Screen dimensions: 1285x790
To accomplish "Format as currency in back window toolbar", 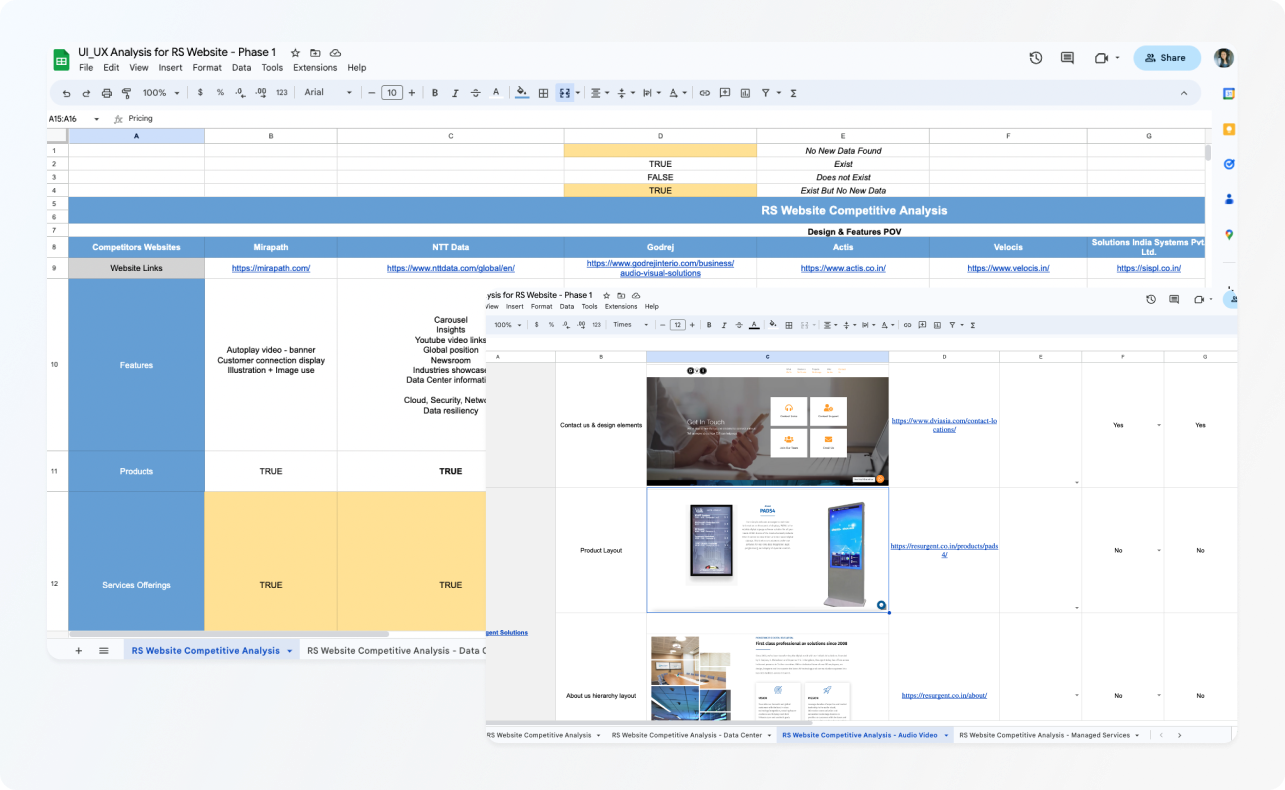I will click(x=200, y=93).
